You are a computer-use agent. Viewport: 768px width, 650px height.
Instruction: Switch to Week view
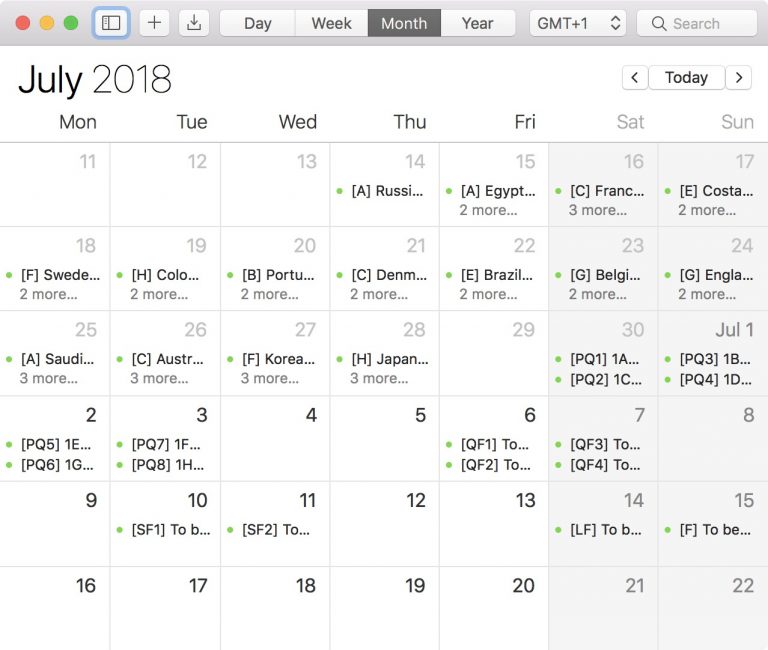[x=331, y=23]
